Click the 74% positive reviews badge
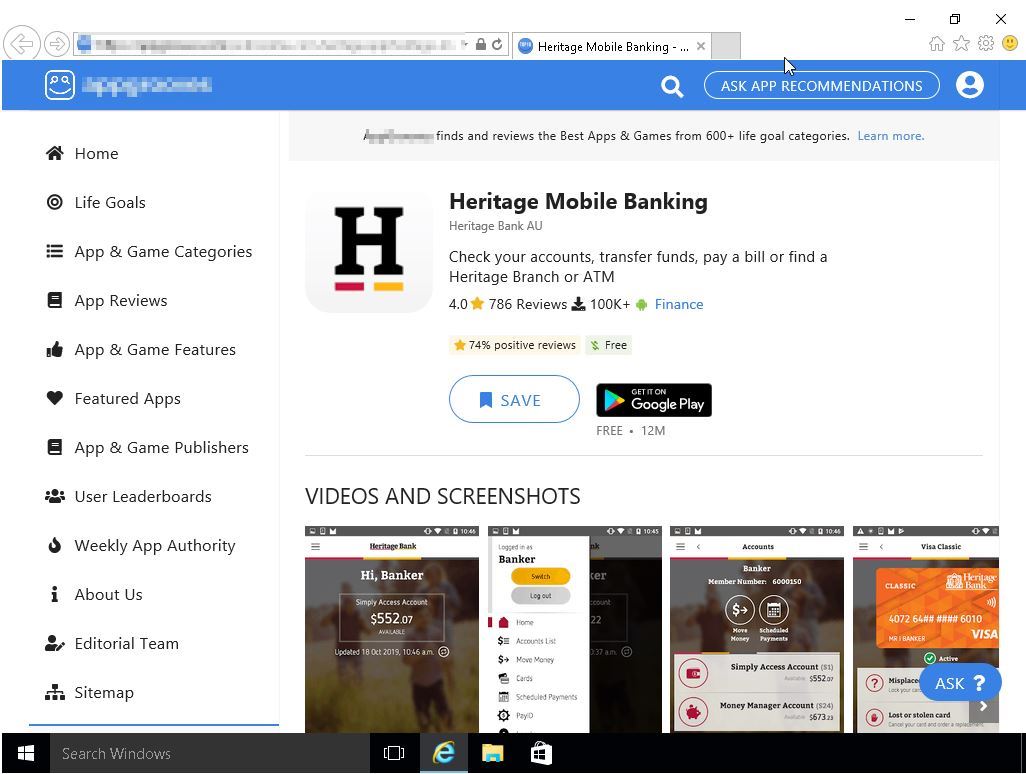This screenshot has width=1026, height=774. (515, 345)
